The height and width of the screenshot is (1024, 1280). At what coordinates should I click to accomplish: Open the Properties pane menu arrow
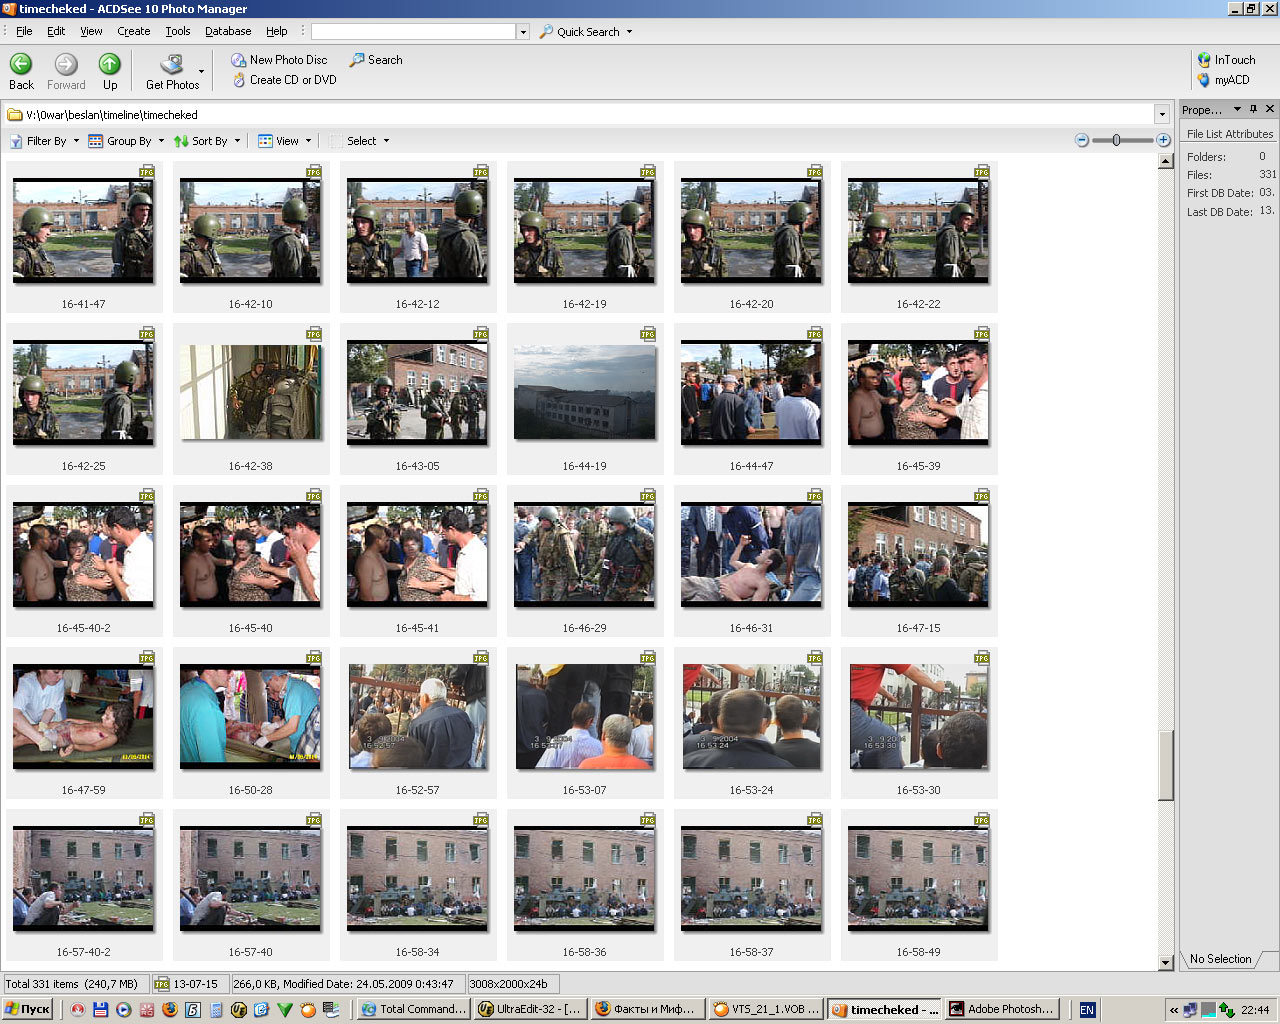coord(1237,109)
